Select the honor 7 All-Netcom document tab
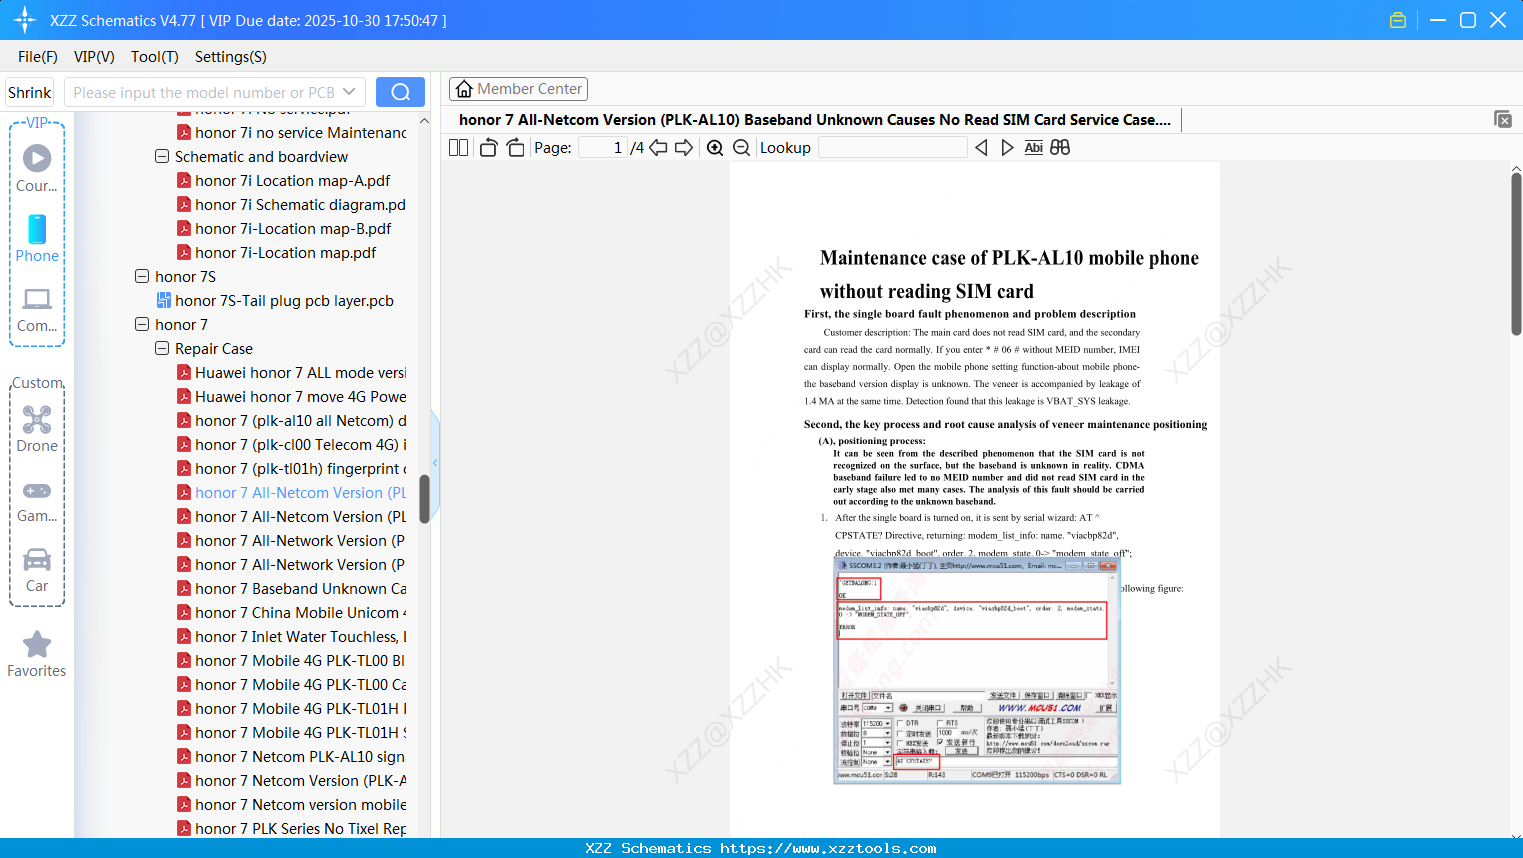 814,120
